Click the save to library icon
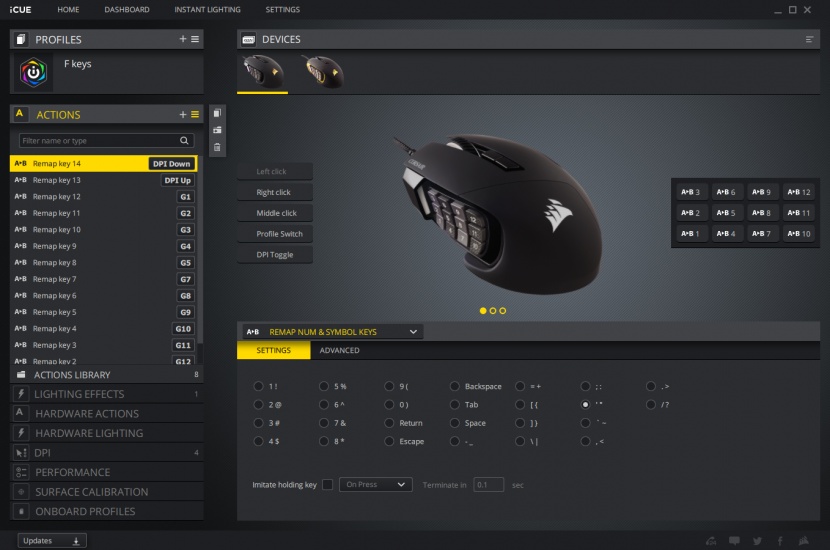The height and width of the screenshot is (550, 830). tap(217, 130)
